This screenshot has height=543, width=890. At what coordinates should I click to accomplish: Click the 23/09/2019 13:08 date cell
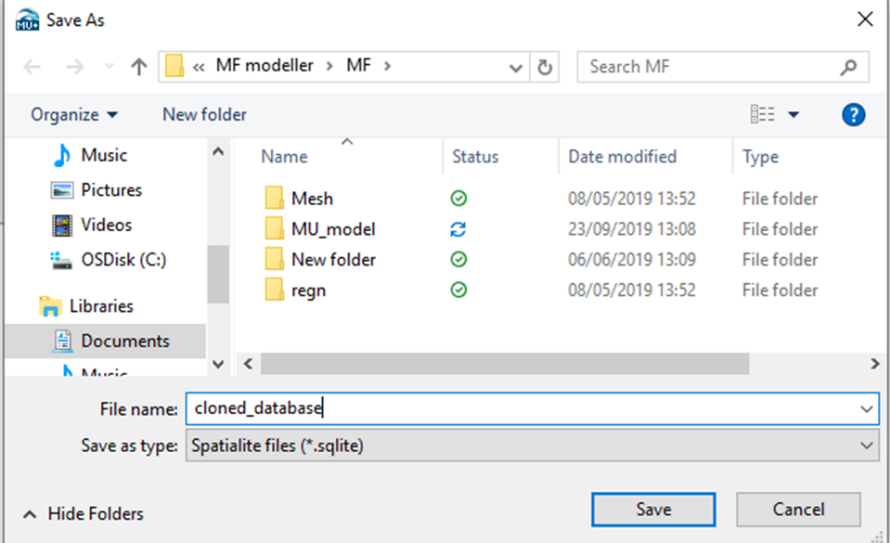[x=632, y=229]
